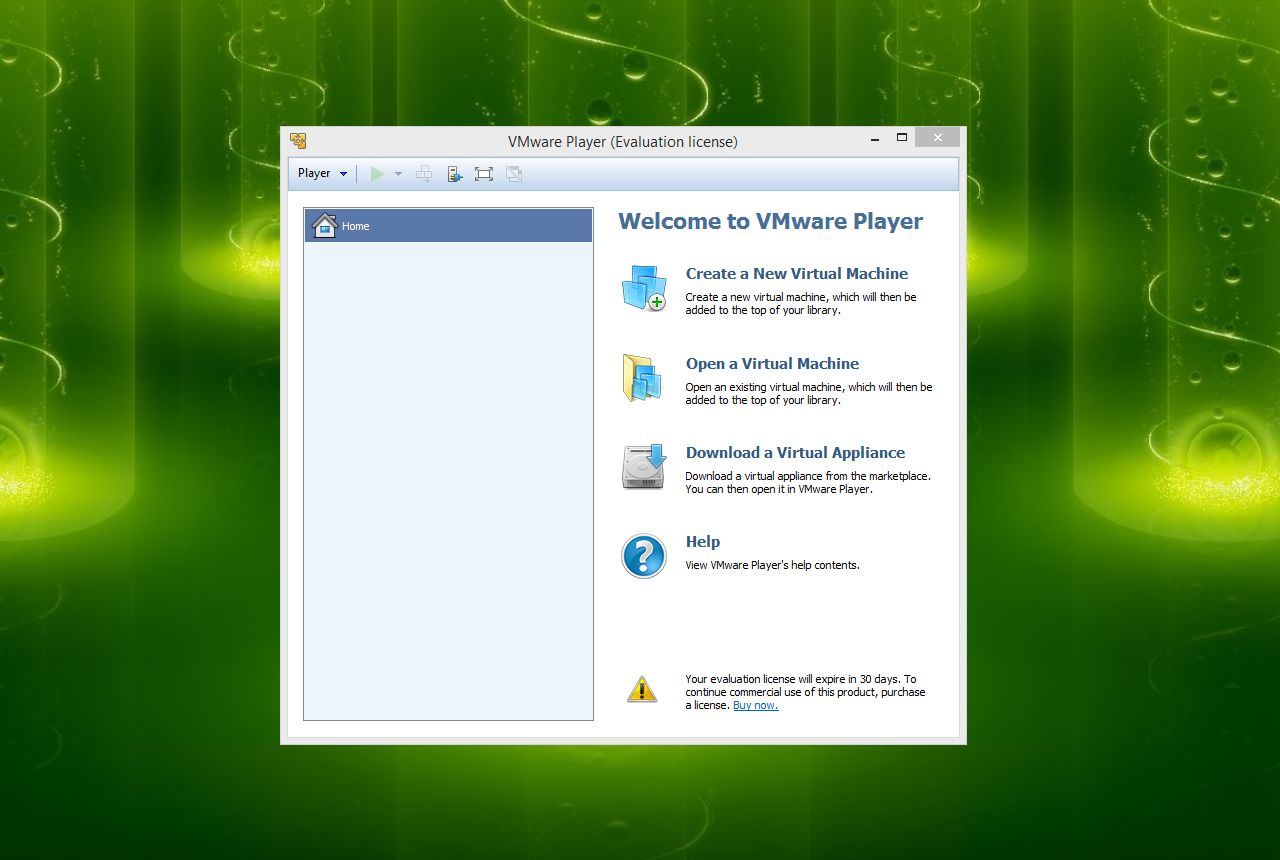1280x860 pixels.
Task: Click the Download a Virtual Appliance link
Action: [x=795, y=453]
